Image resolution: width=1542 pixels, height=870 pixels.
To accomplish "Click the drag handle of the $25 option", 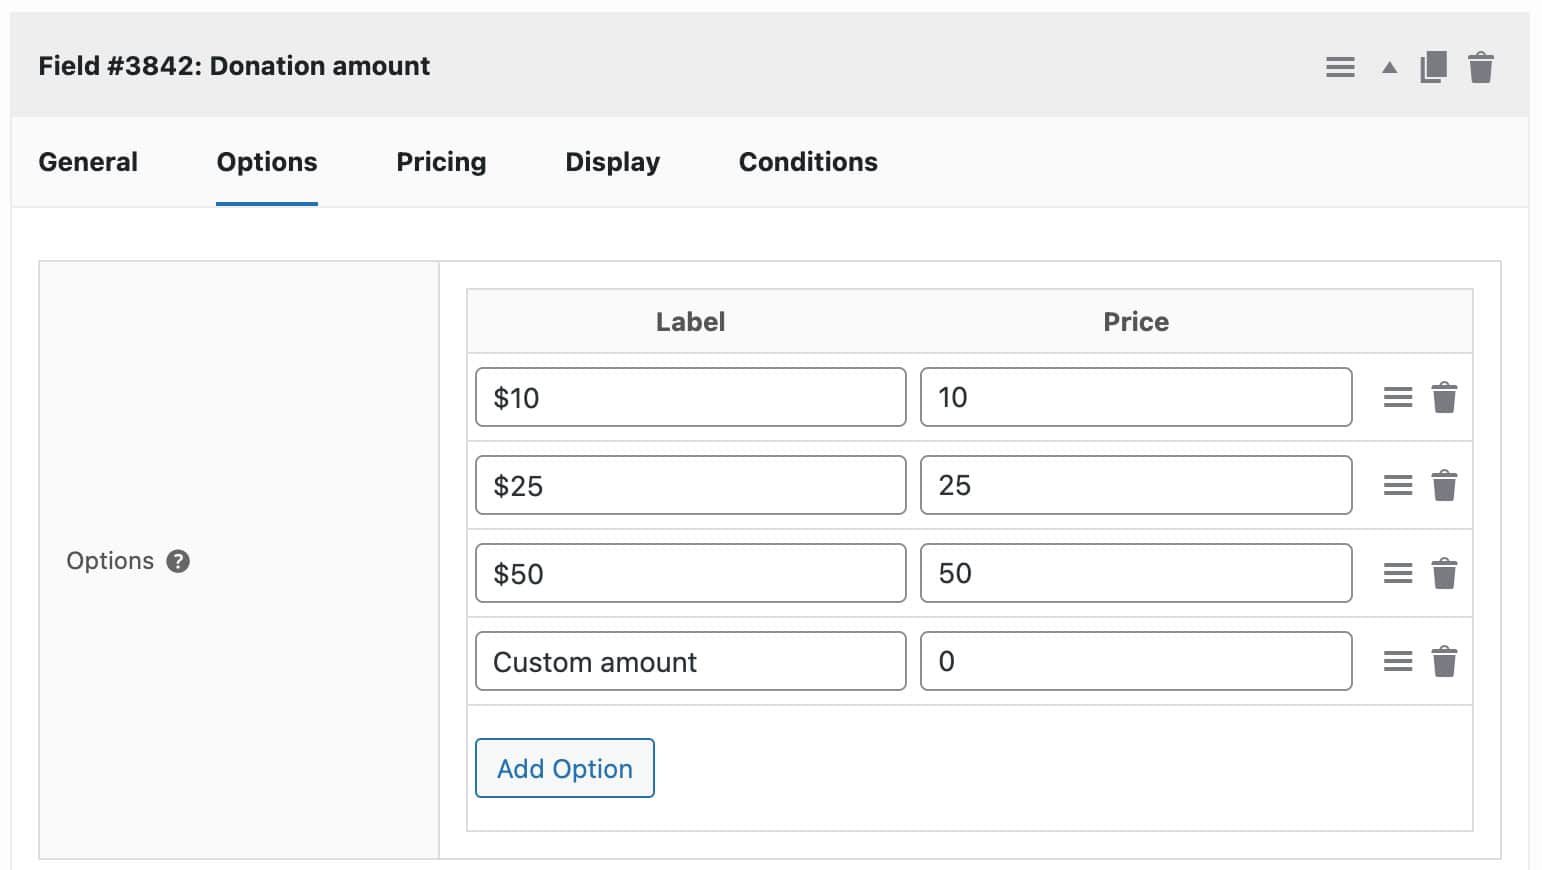I will [1397, 485].
